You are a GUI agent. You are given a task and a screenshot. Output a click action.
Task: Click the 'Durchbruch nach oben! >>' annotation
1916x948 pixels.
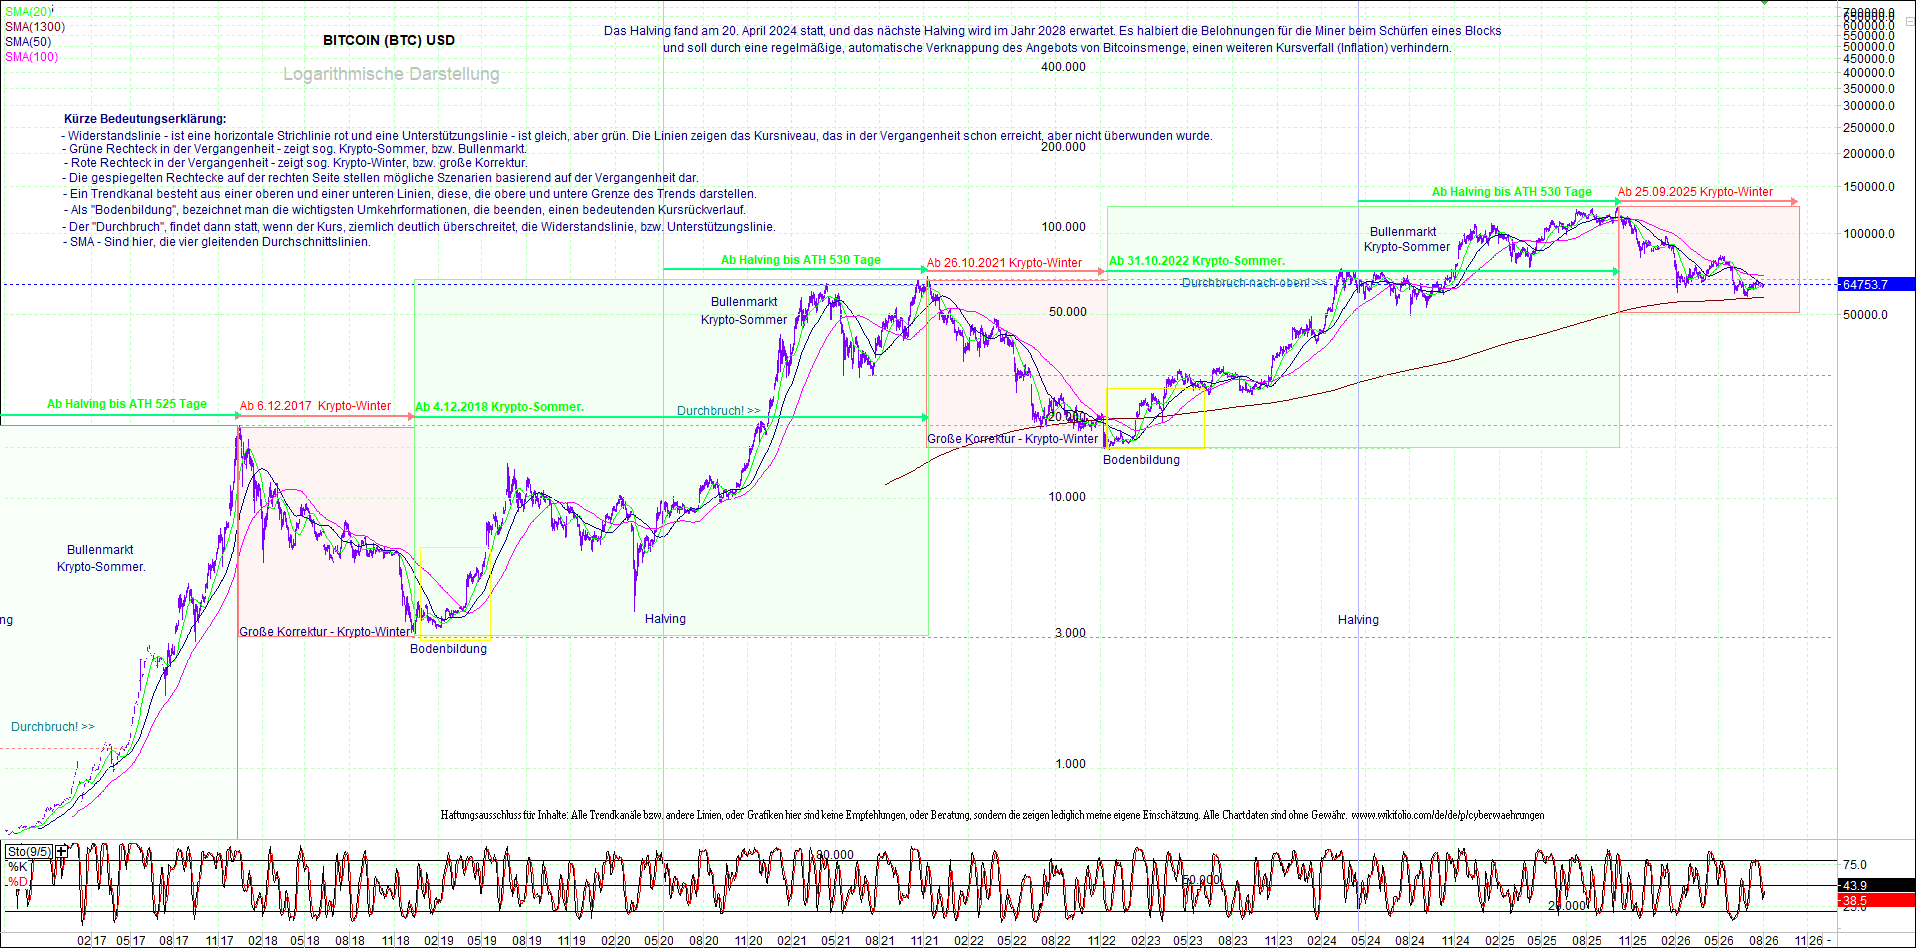(x=1254, y=283)
